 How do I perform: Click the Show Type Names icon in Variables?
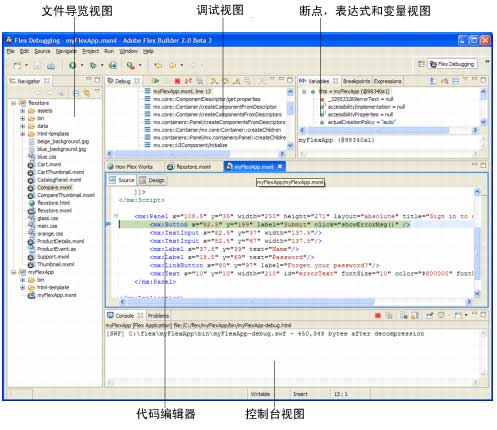[433, 81]
